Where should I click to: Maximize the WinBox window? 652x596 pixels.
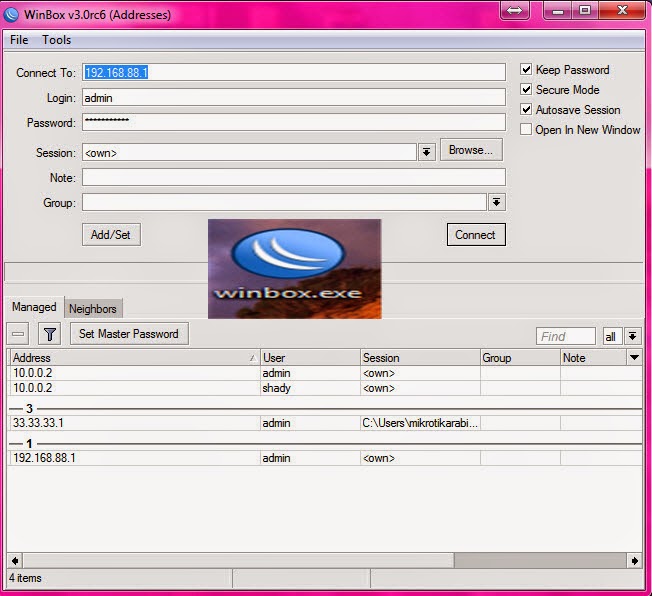point(585,10)
